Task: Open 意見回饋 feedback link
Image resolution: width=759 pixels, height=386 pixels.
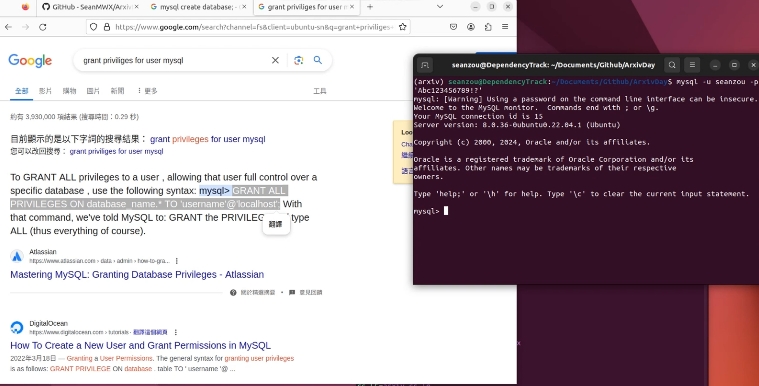Action: click(x=305, y=293)
